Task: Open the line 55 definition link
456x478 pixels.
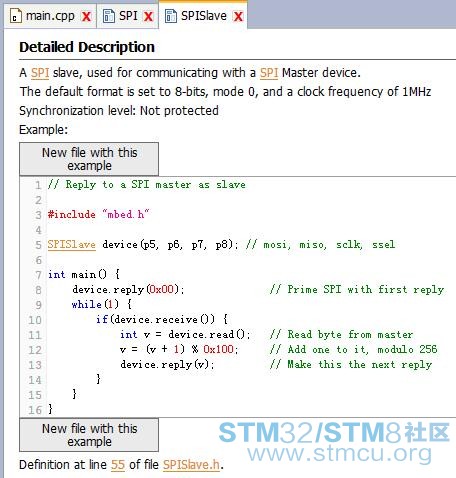Action: point(118,465)
